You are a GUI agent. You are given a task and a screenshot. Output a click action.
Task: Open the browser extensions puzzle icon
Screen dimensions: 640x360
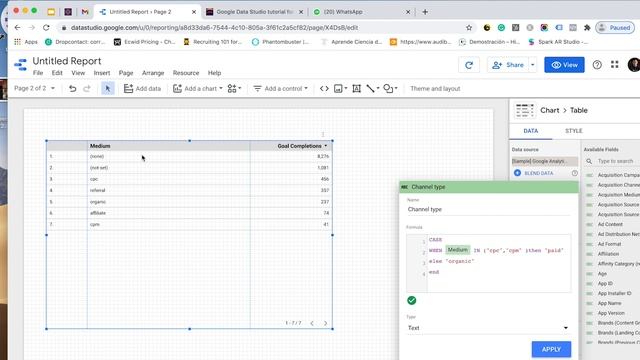tap(587, 28)
